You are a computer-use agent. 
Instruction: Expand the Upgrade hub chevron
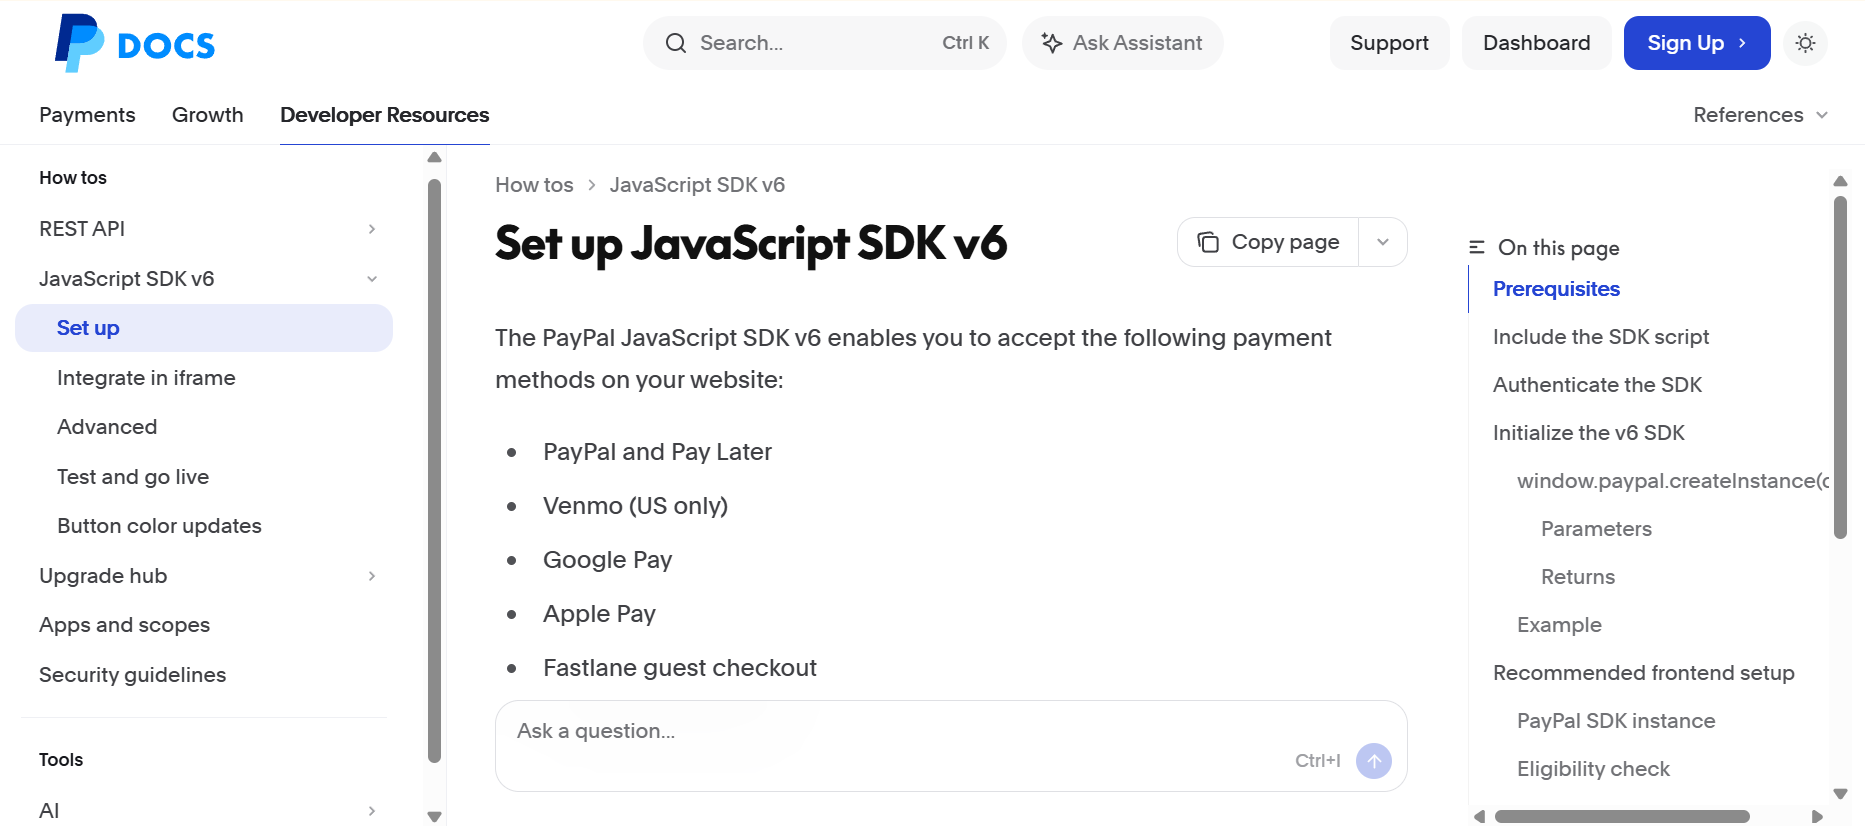(372, 576)
